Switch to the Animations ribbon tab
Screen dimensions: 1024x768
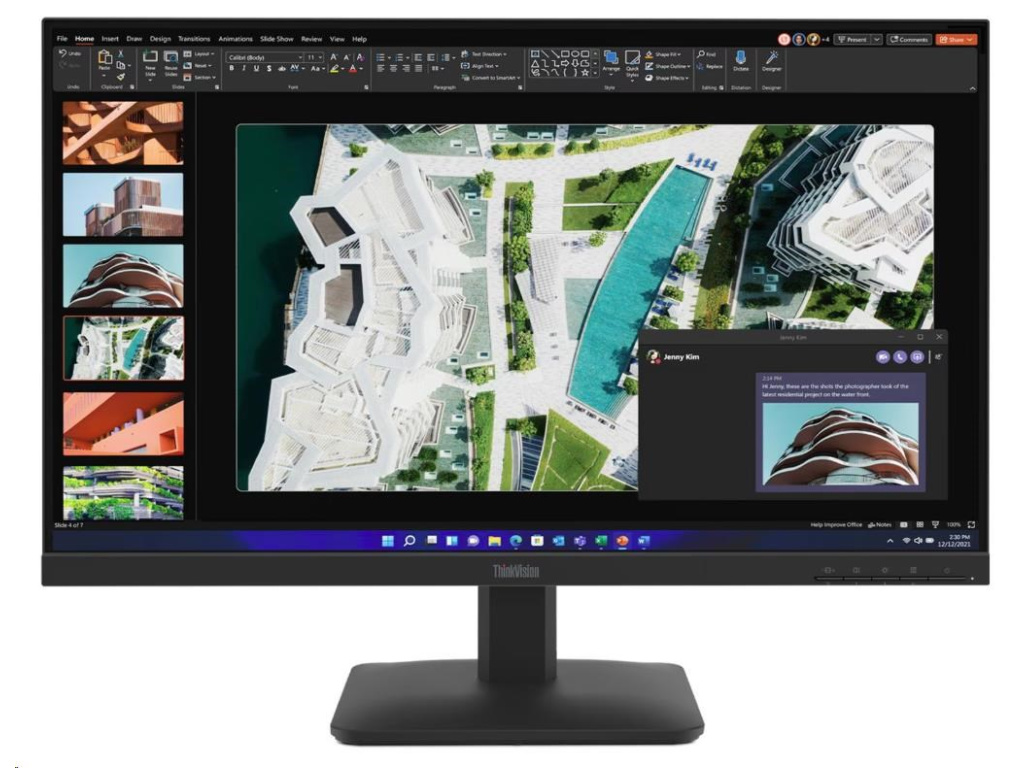click(235, 39)
